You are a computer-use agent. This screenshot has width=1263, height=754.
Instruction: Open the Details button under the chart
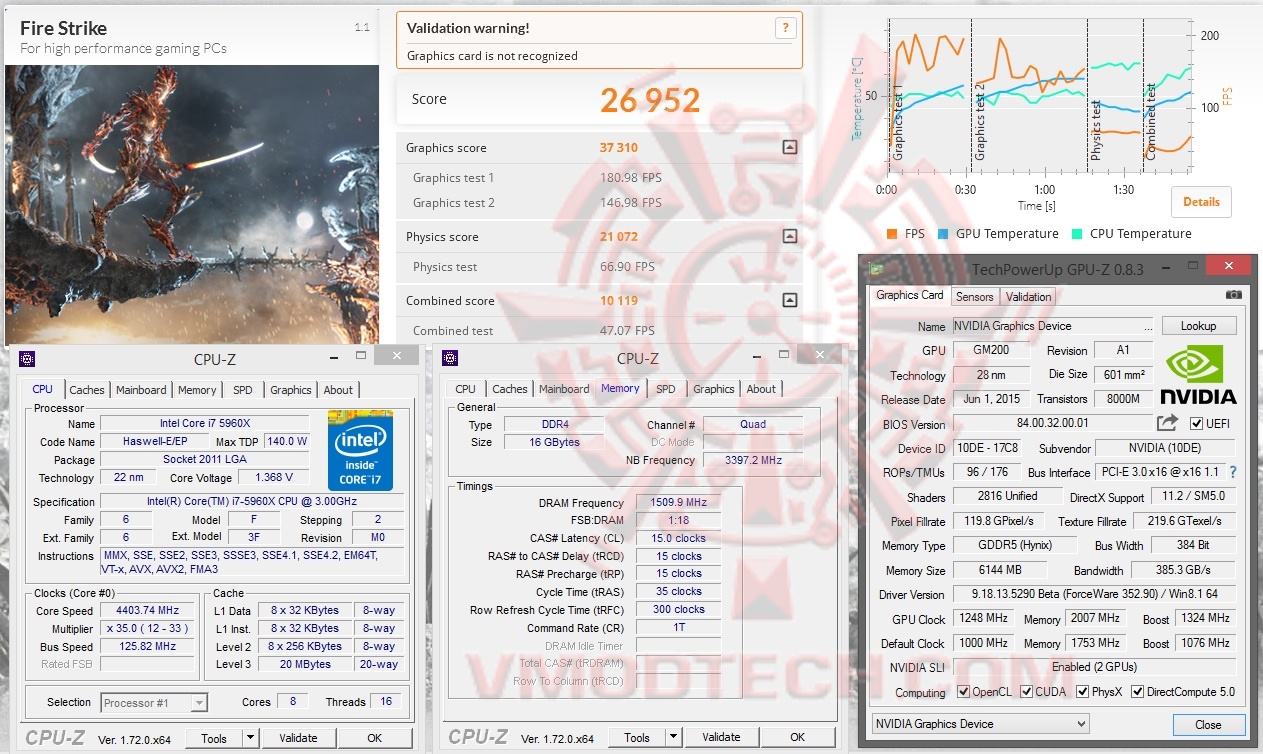[x=1201, y=201]
